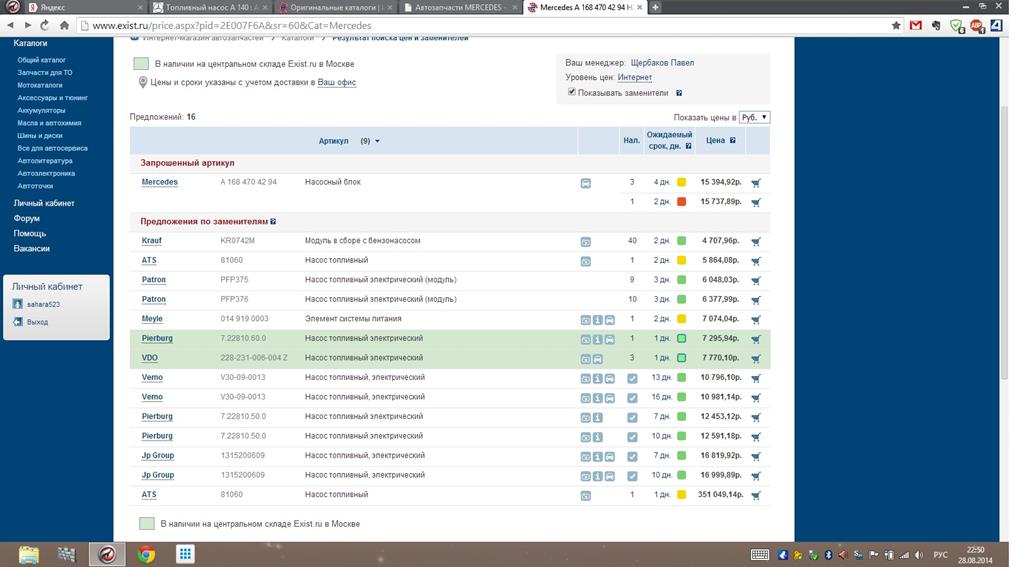Open Помощь in the sidebar menu
Screen dimensions: 1024x567
tap(29, 233)
